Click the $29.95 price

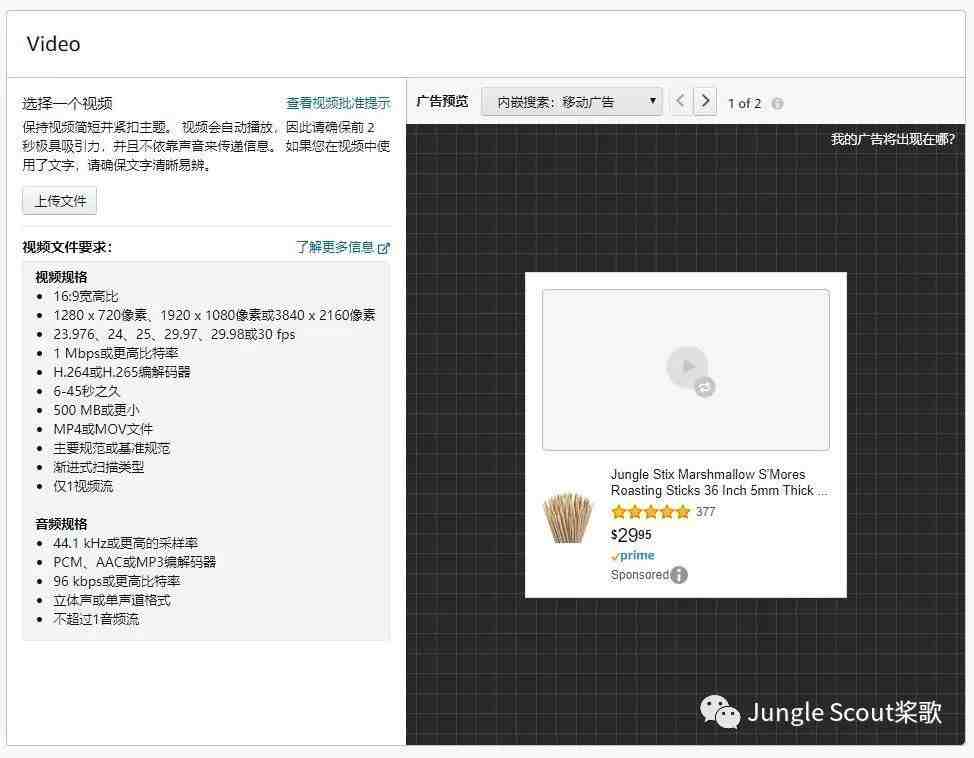631,535
